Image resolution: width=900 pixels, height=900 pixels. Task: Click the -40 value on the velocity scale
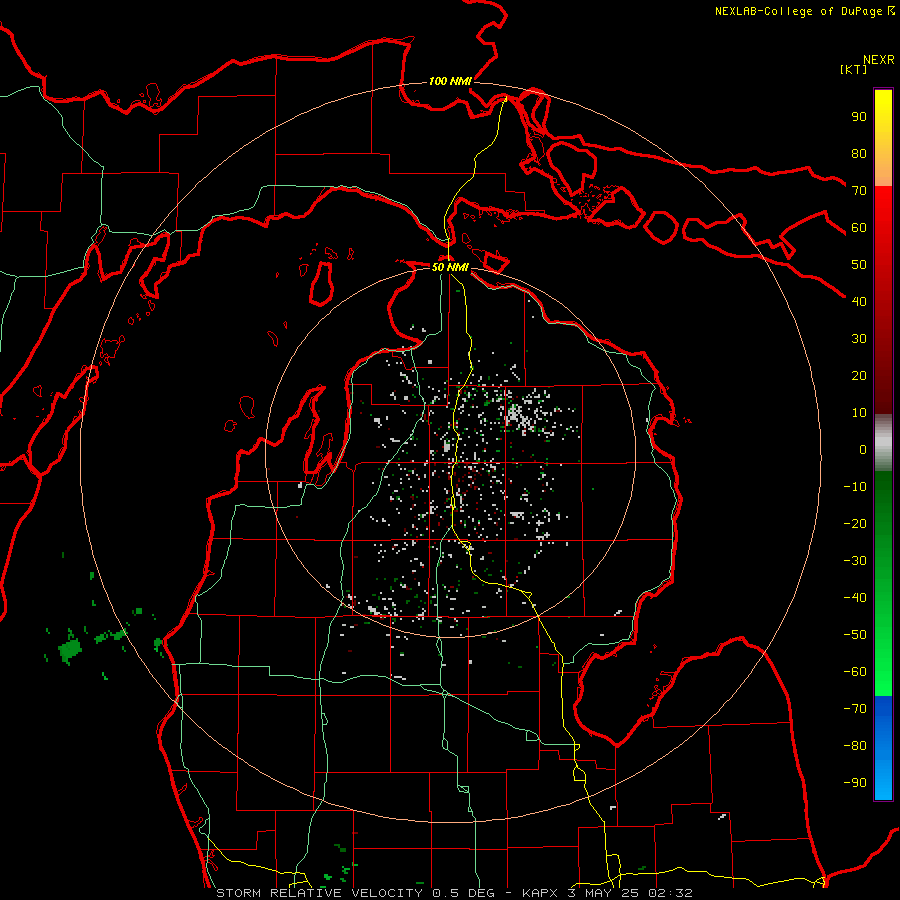(x=855, y=598)
